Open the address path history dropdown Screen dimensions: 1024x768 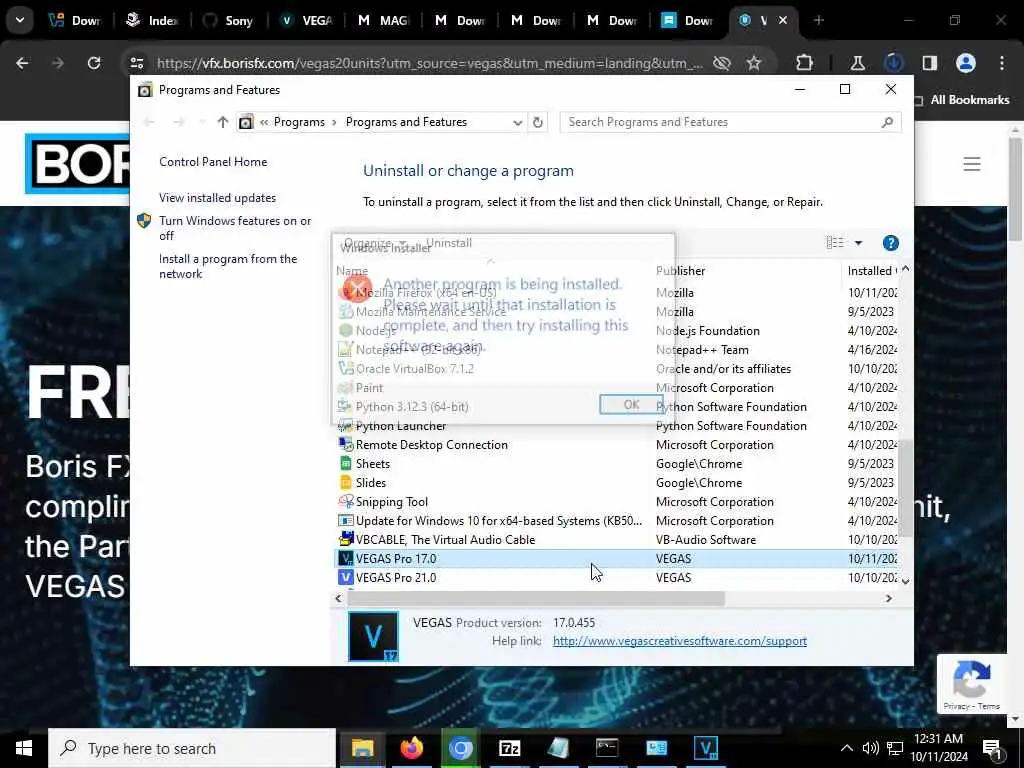pyautogui.click(x=517, y=123)
